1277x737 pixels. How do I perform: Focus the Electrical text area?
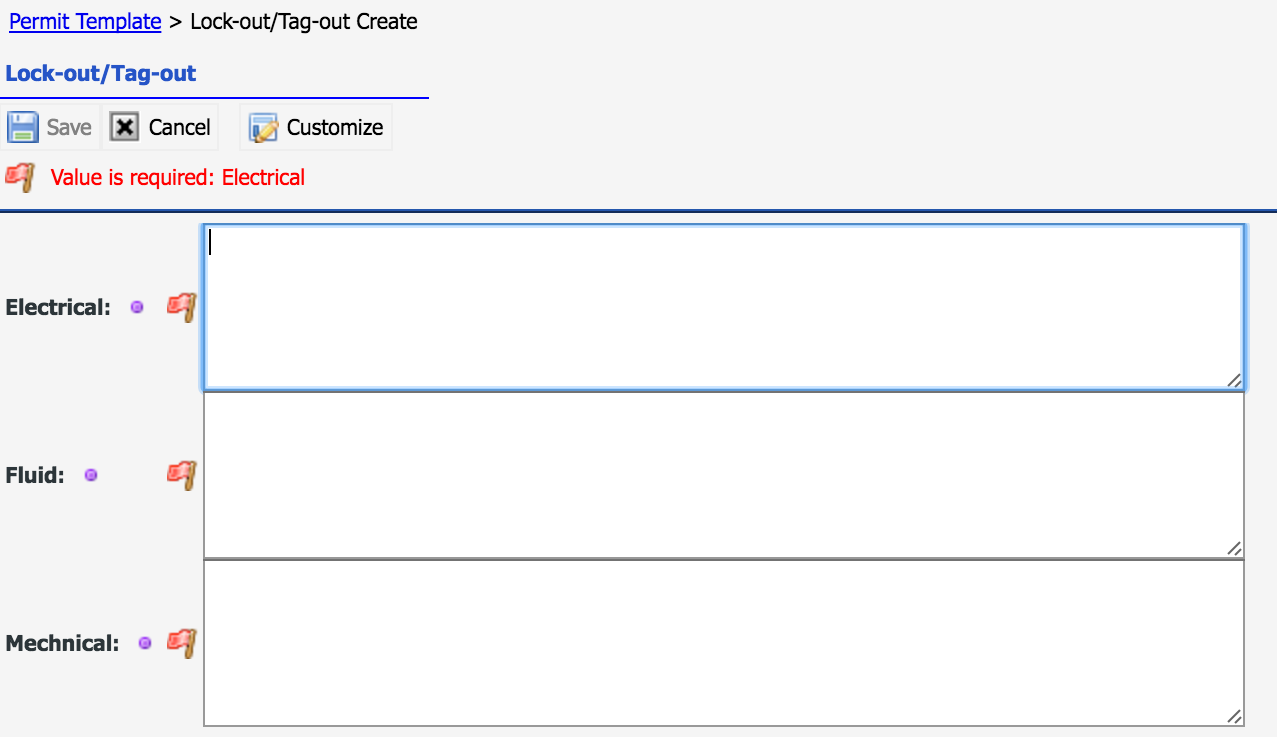(x=723, y=307)
